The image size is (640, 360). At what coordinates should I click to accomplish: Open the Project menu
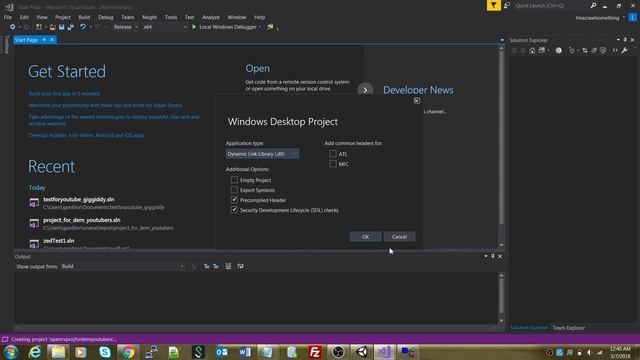coord(62,17)
